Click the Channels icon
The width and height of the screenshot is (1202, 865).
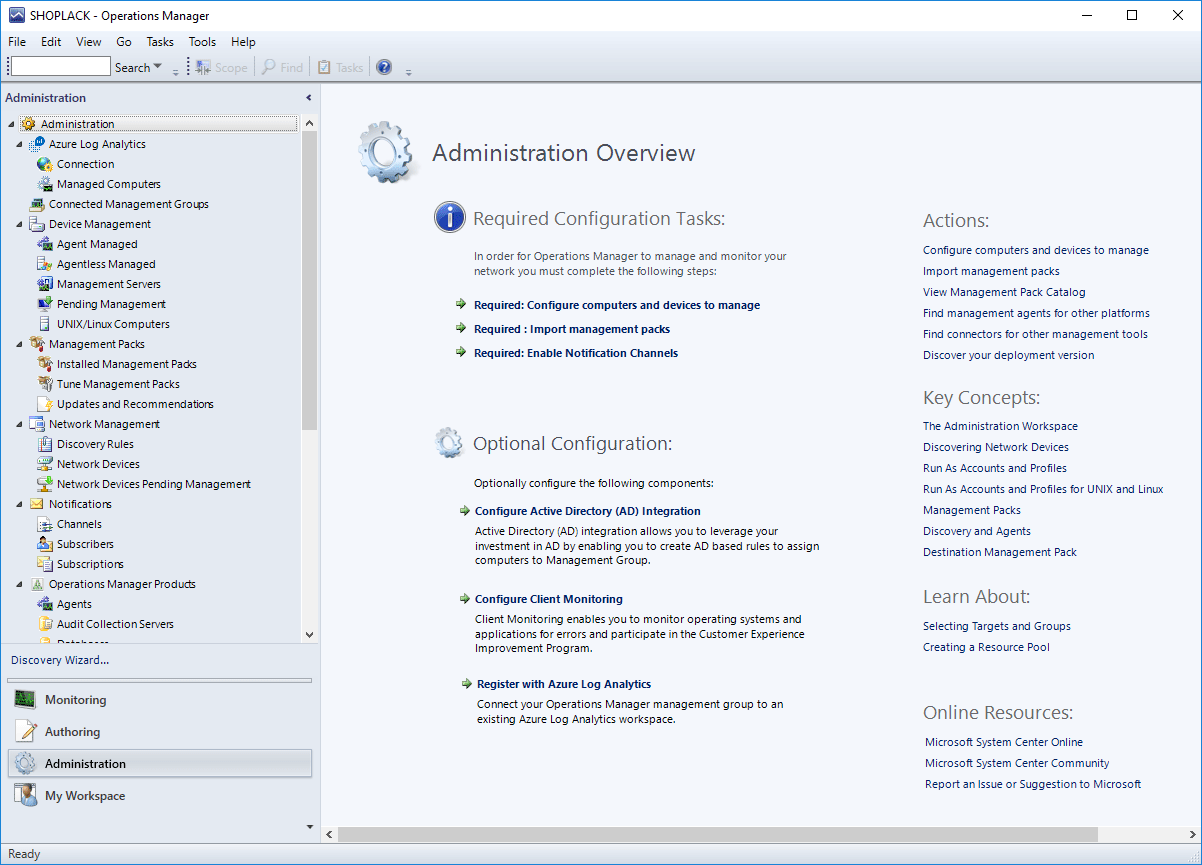point(44,524)
